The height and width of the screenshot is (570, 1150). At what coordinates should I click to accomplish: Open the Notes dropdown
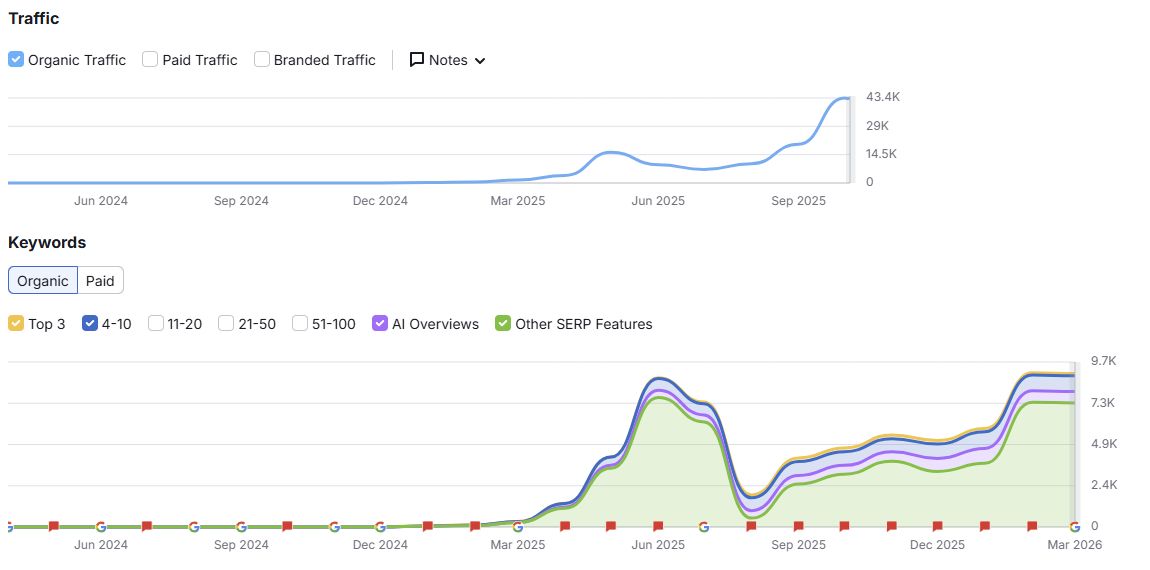pos(447,60)
